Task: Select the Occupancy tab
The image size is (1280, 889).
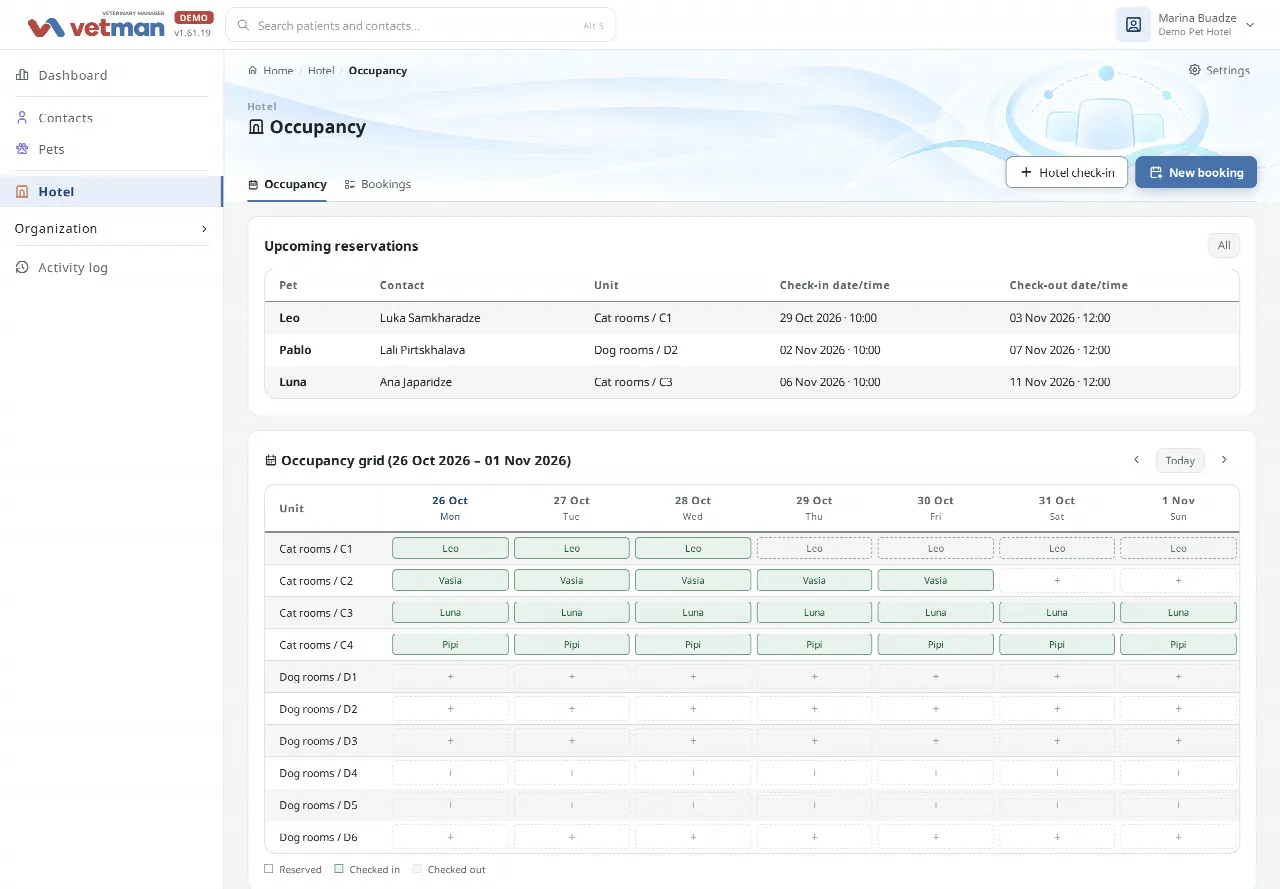Action: point(287,184)
